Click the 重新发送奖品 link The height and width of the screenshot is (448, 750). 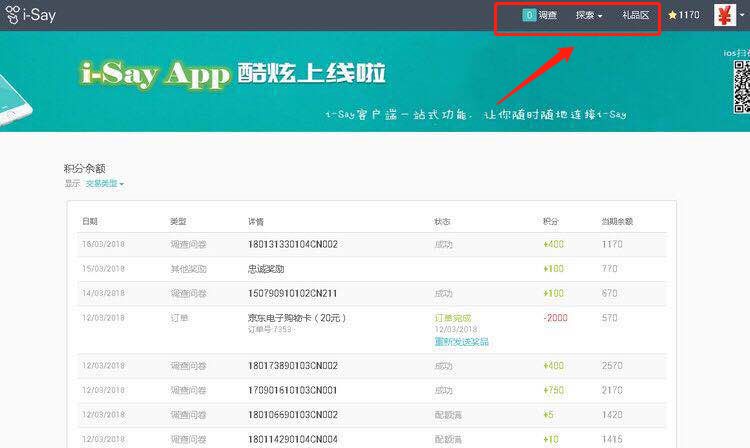(x=461, y=342)
